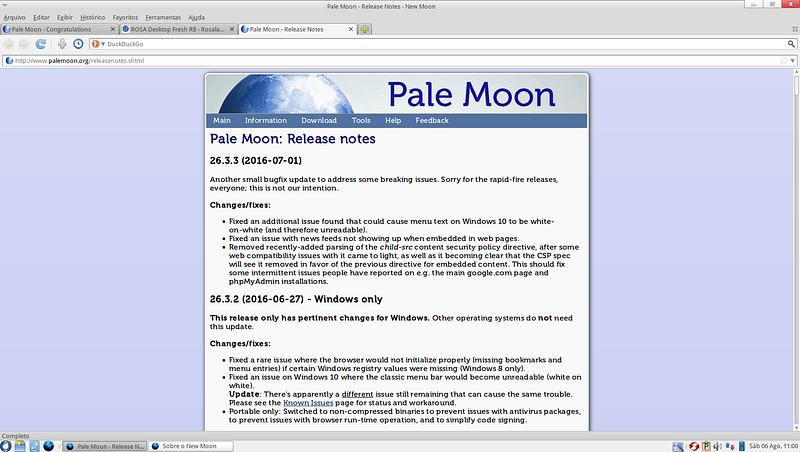The image size is (800, 452).
Task: Go back using the back arrow
Action: [x=9, y=44]
